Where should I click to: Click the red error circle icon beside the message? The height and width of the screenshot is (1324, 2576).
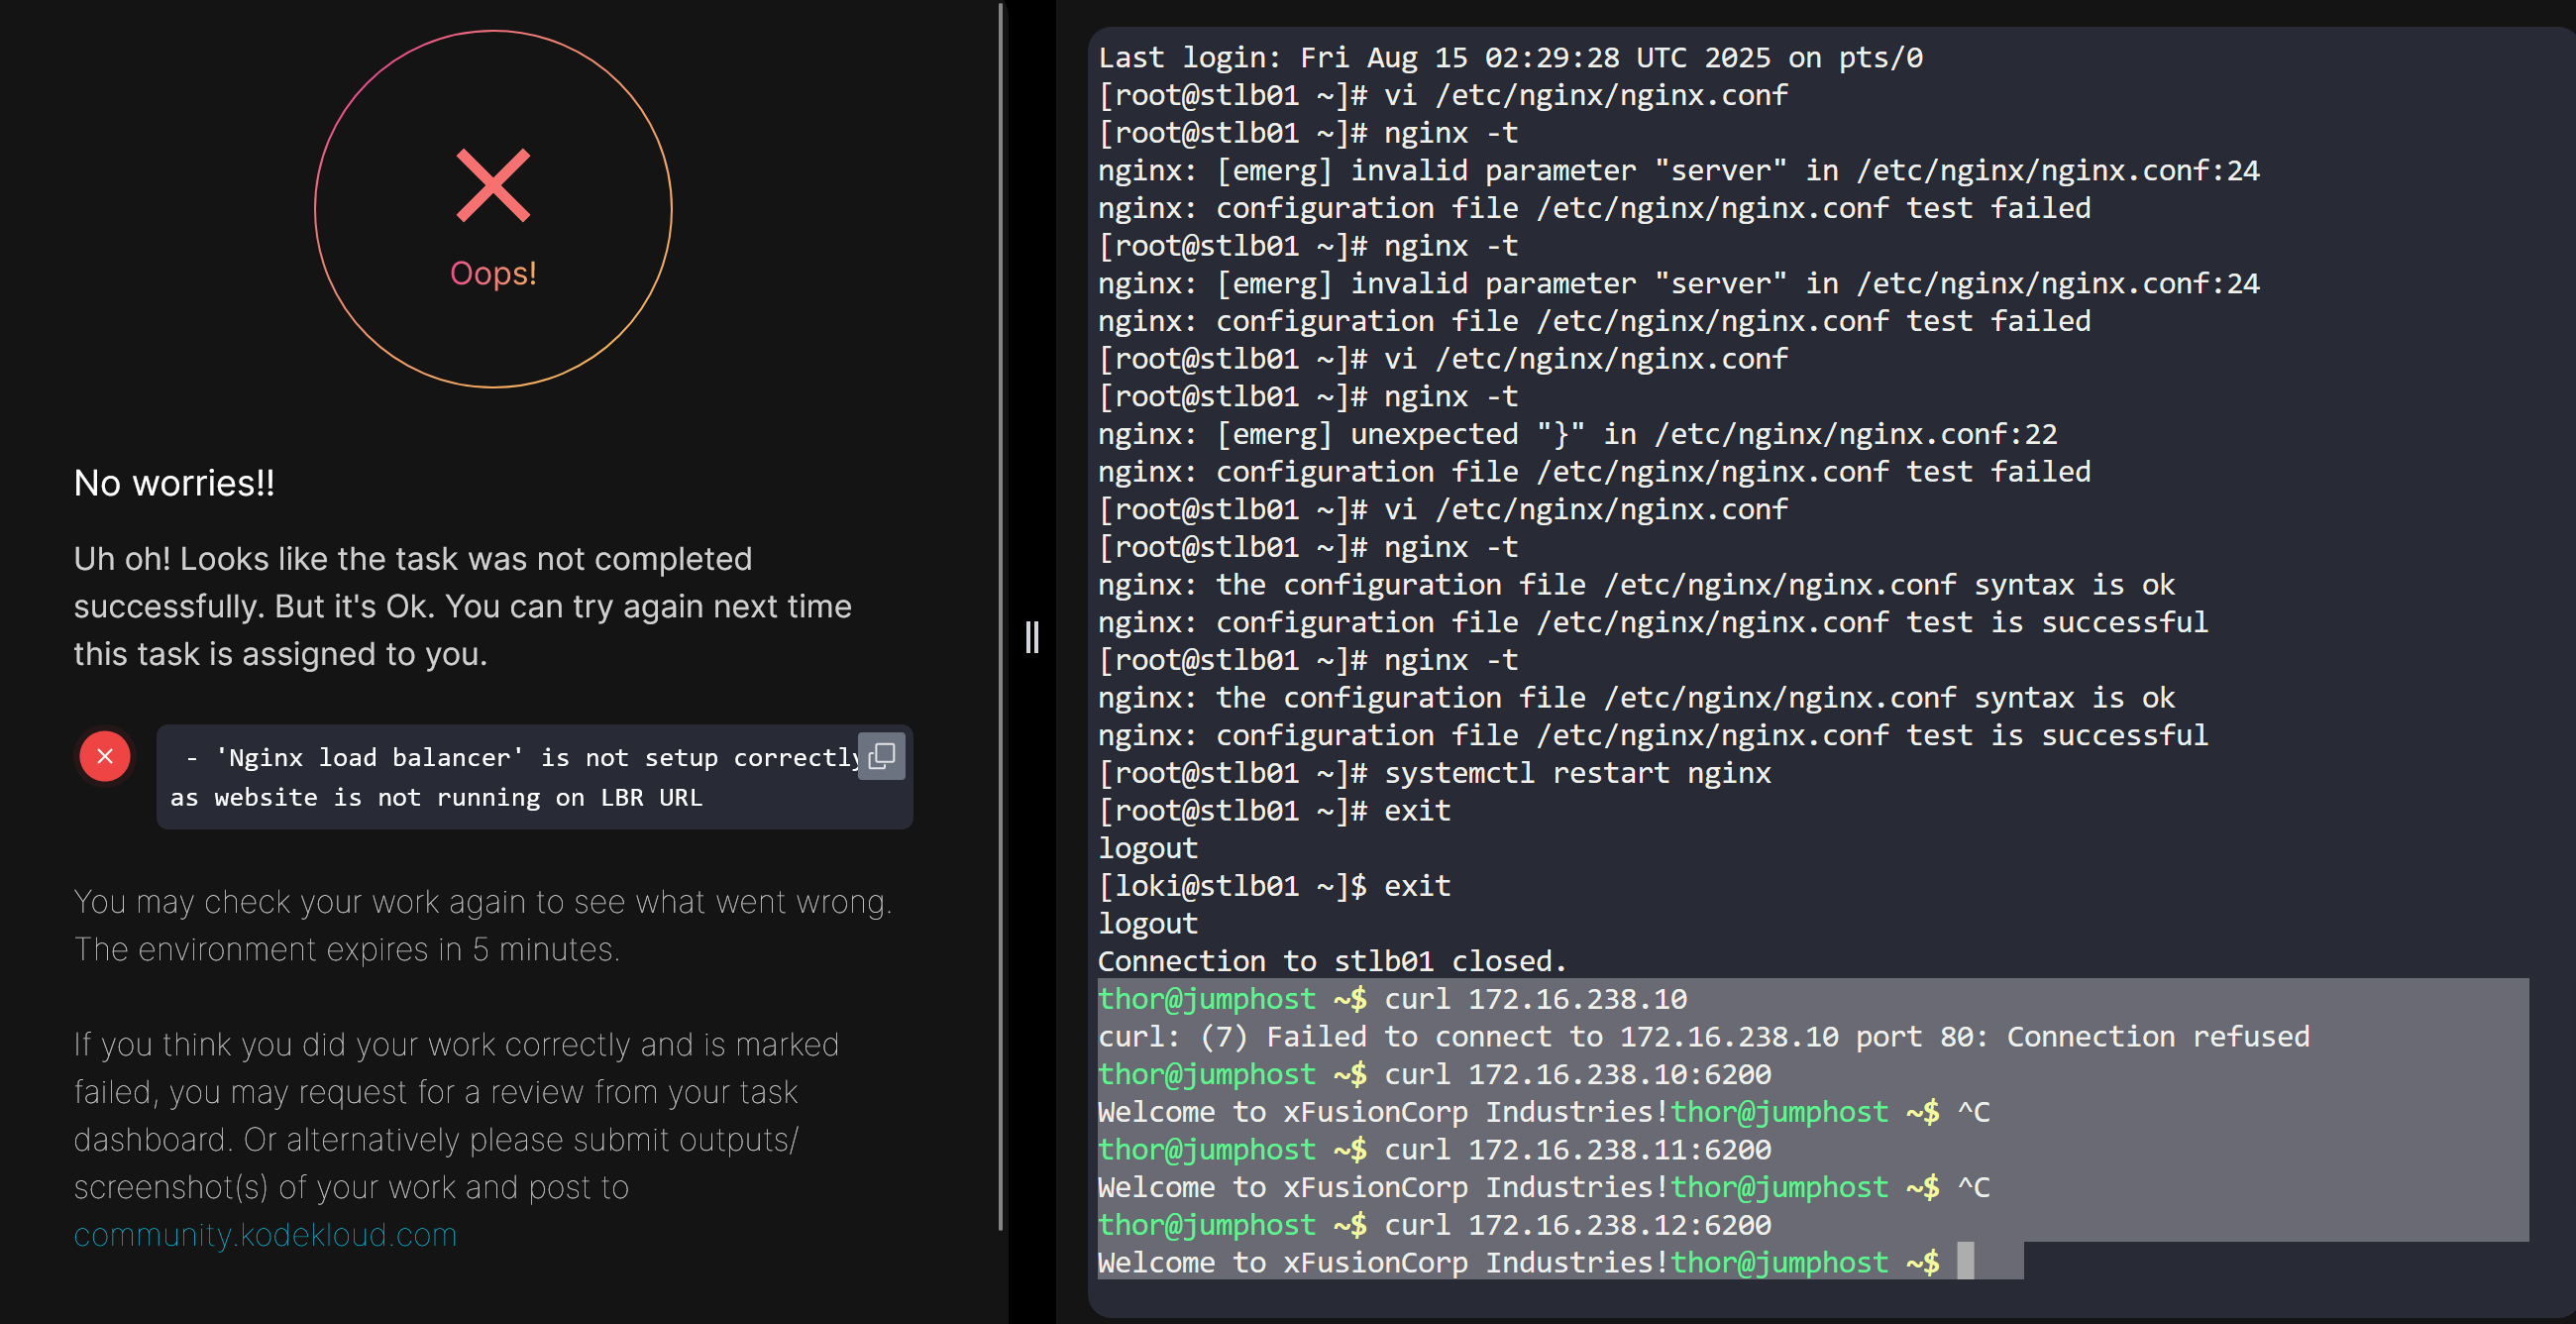tap(105, 756)
